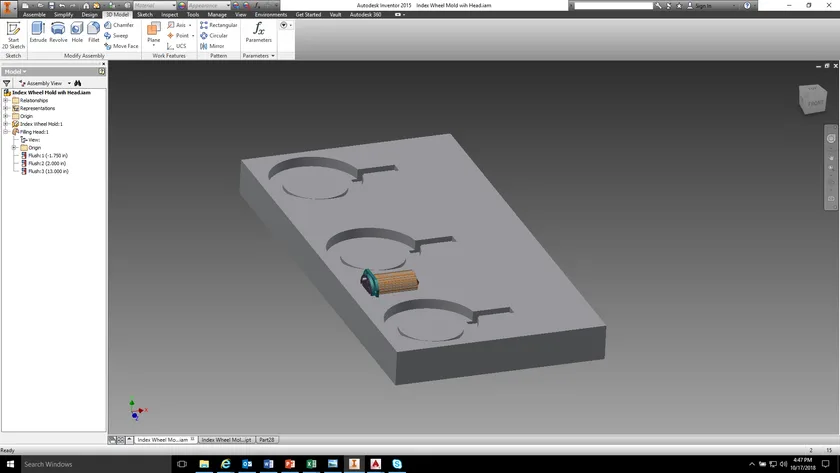Switch to Part28 document tab
The height and width of the screenshot is (473, 840).
click(x=266, y=440)
